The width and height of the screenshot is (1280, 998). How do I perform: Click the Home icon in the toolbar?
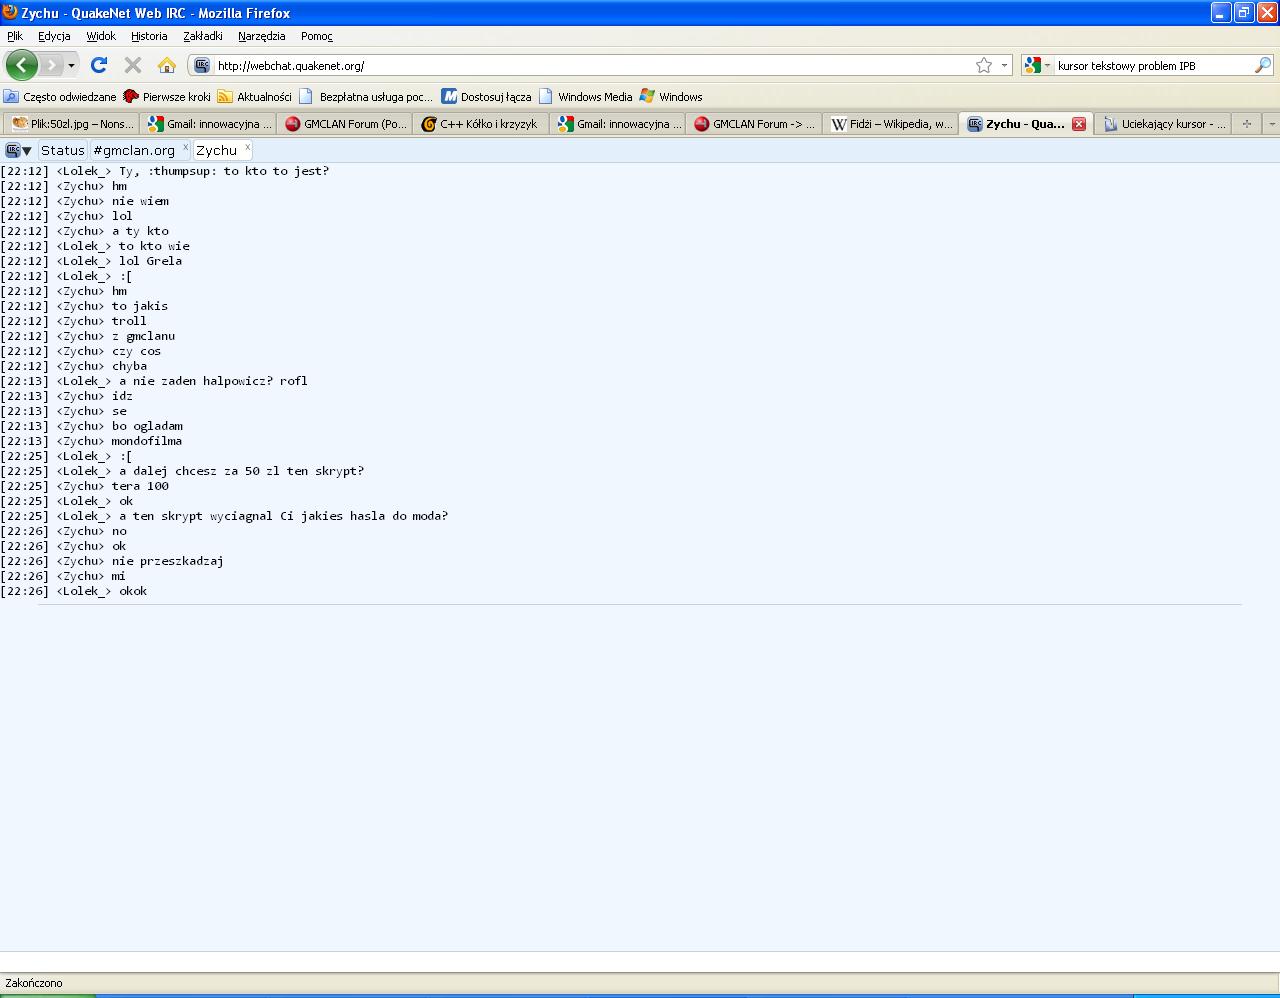(x=167, y=65)
